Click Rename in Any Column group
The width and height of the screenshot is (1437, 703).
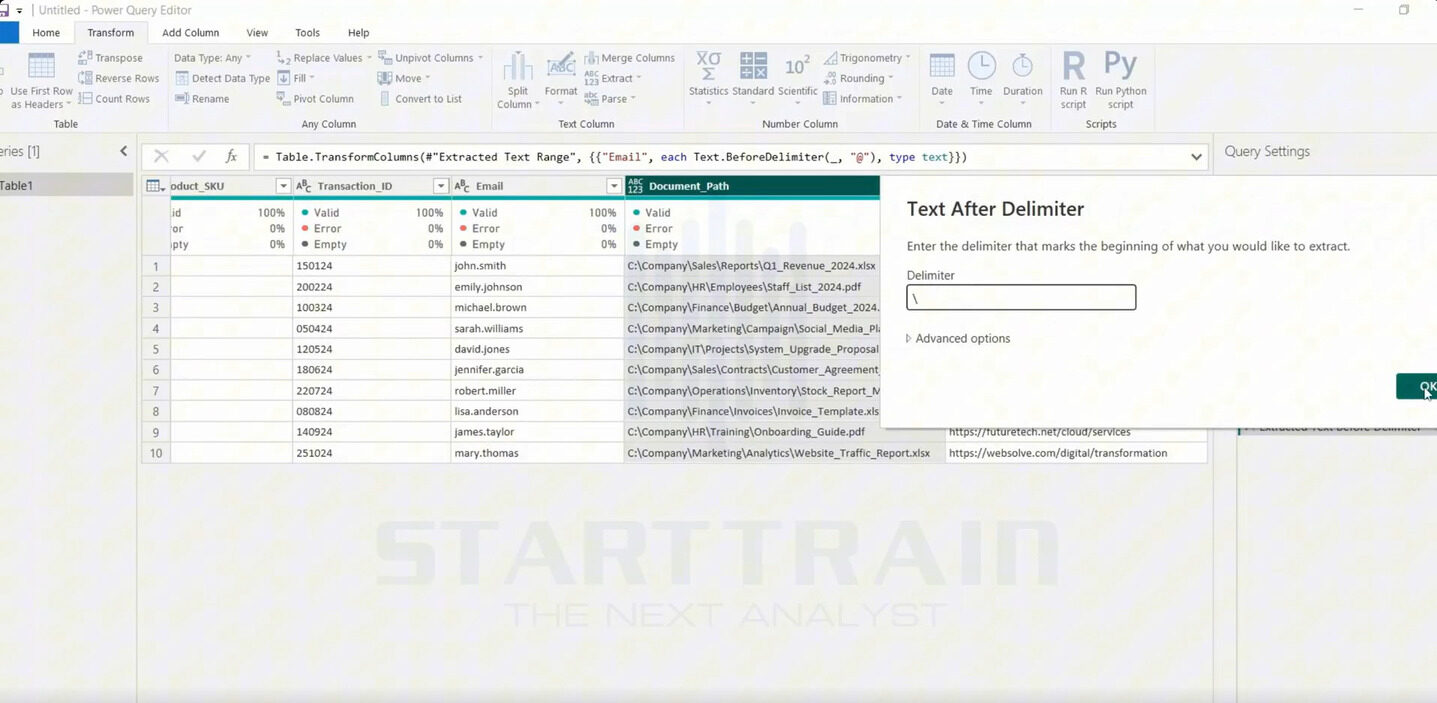point(202,99)
